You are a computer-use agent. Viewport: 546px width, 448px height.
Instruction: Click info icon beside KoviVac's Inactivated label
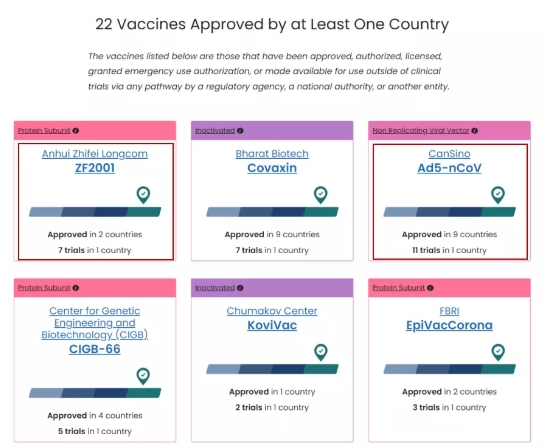tap(240, 288)
